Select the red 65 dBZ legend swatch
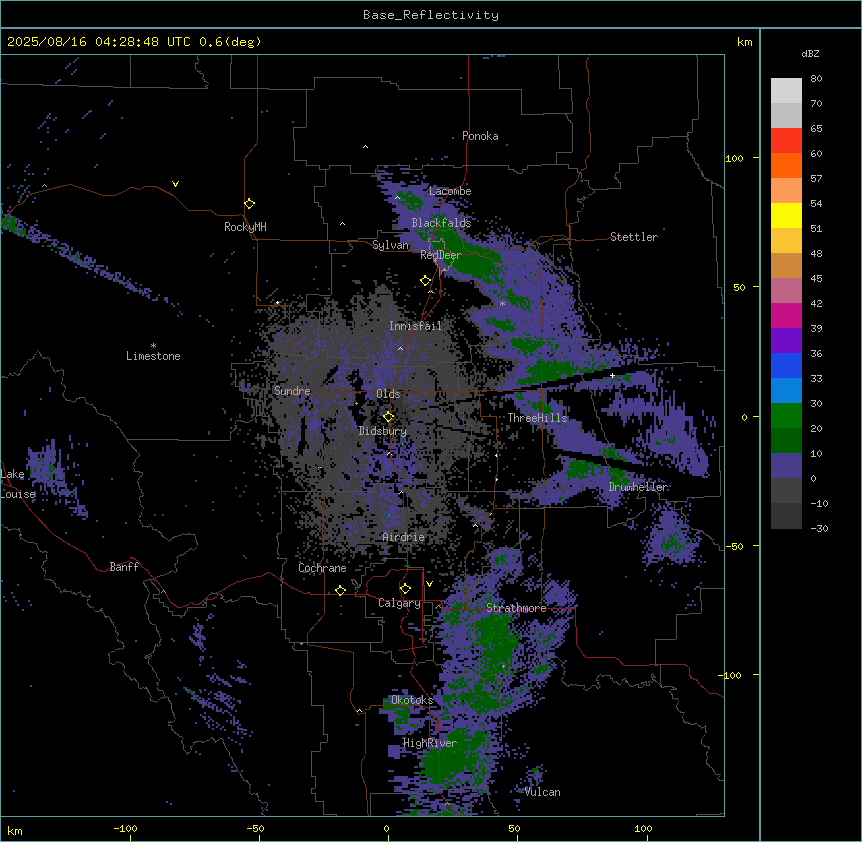Image resolution: width=862 pixels, height=842 pixels. (x=786, y=140)
